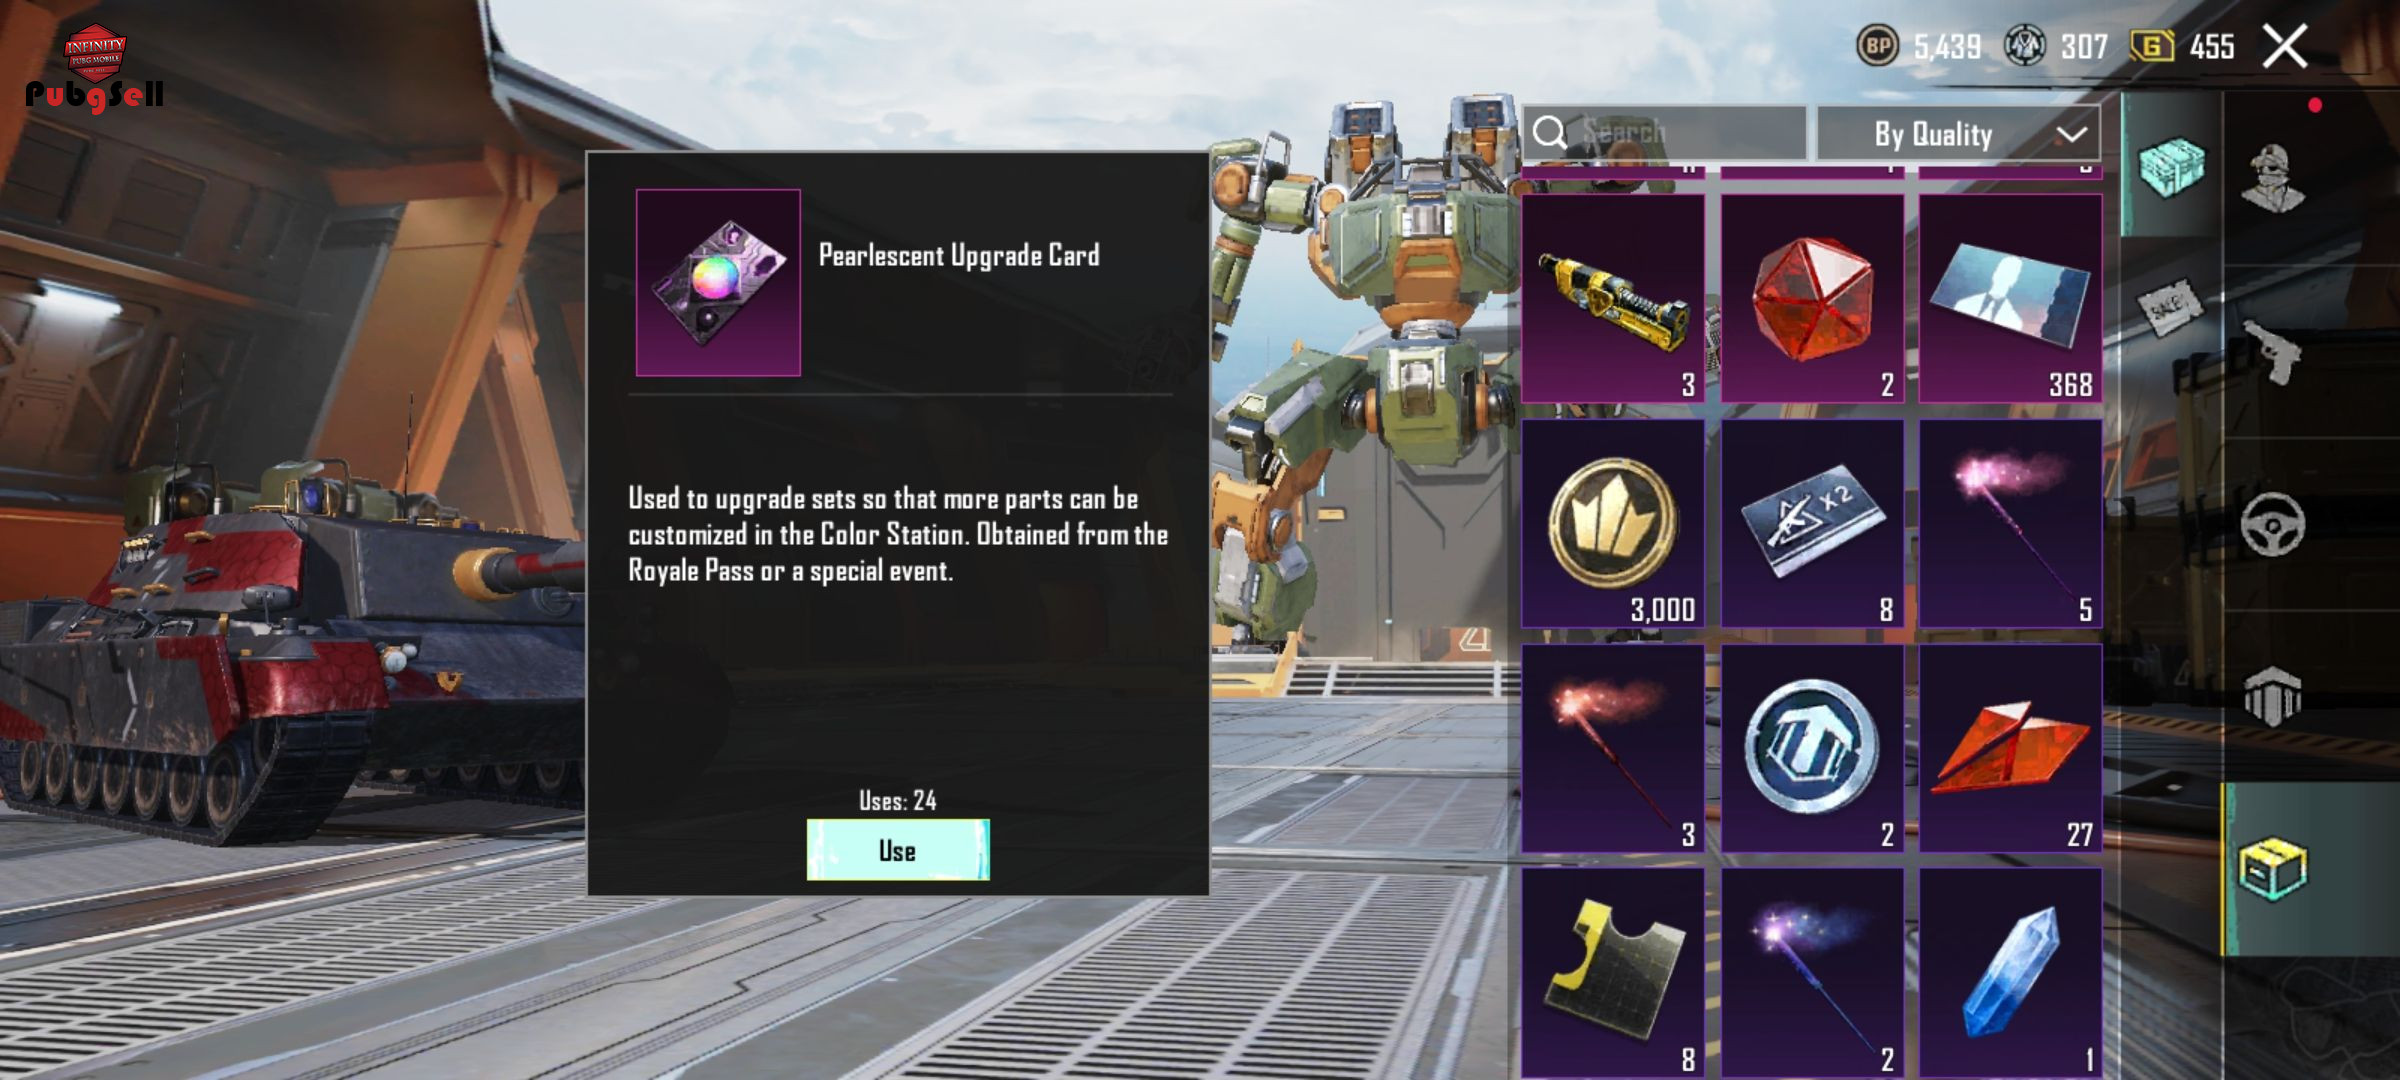Click the UC gold currency icon
Viewport: 2400px width, 1080px height.
(x=2151, y=46)
